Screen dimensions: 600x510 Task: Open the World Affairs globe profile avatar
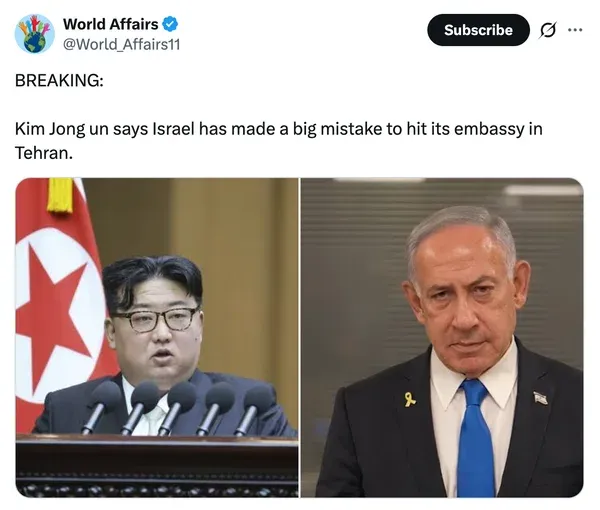(34, 34)
